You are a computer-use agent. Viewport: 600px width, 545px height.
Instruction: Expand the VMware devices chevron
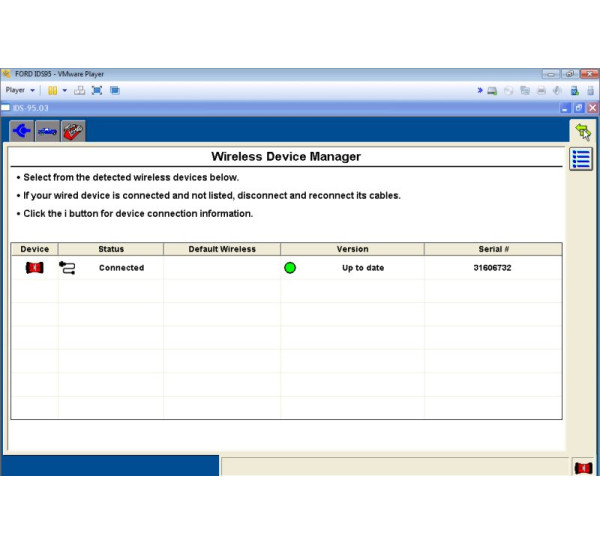click(x=480, y=90)
